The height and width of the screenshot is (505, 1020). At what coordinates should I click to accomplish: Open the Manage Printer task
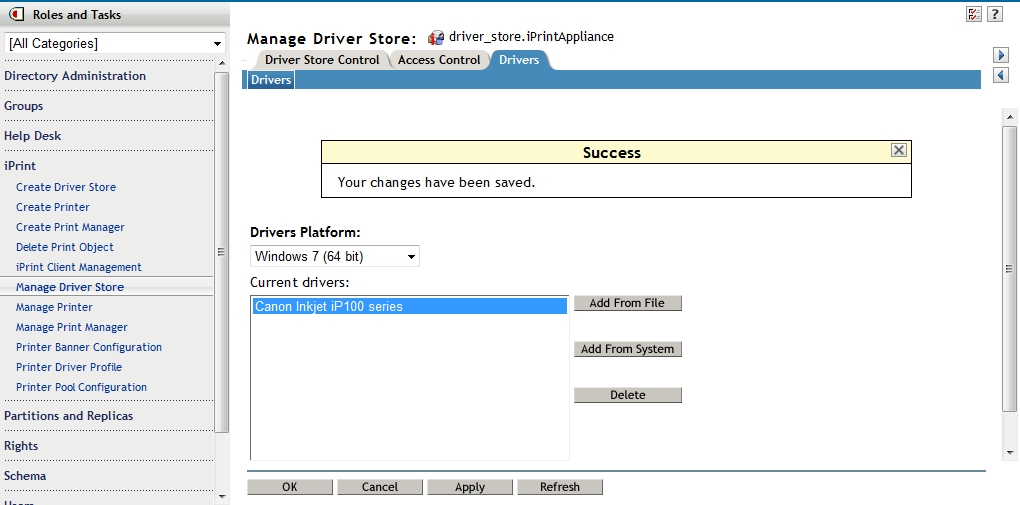point(54,307)
